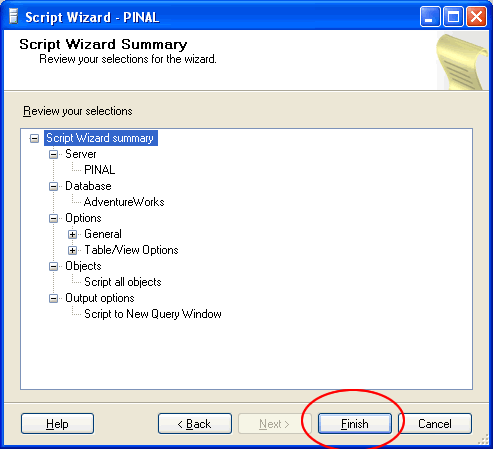This screenshot has width=493, height=449.
Task: Collapse the Server tree node
Action: coord(53,154)
